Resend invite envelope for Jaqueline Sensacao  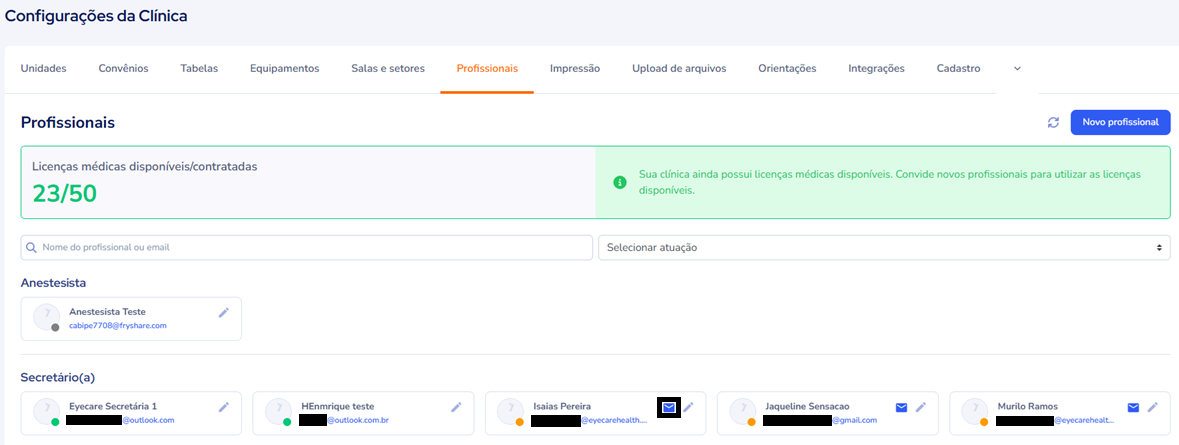[901, 407]
